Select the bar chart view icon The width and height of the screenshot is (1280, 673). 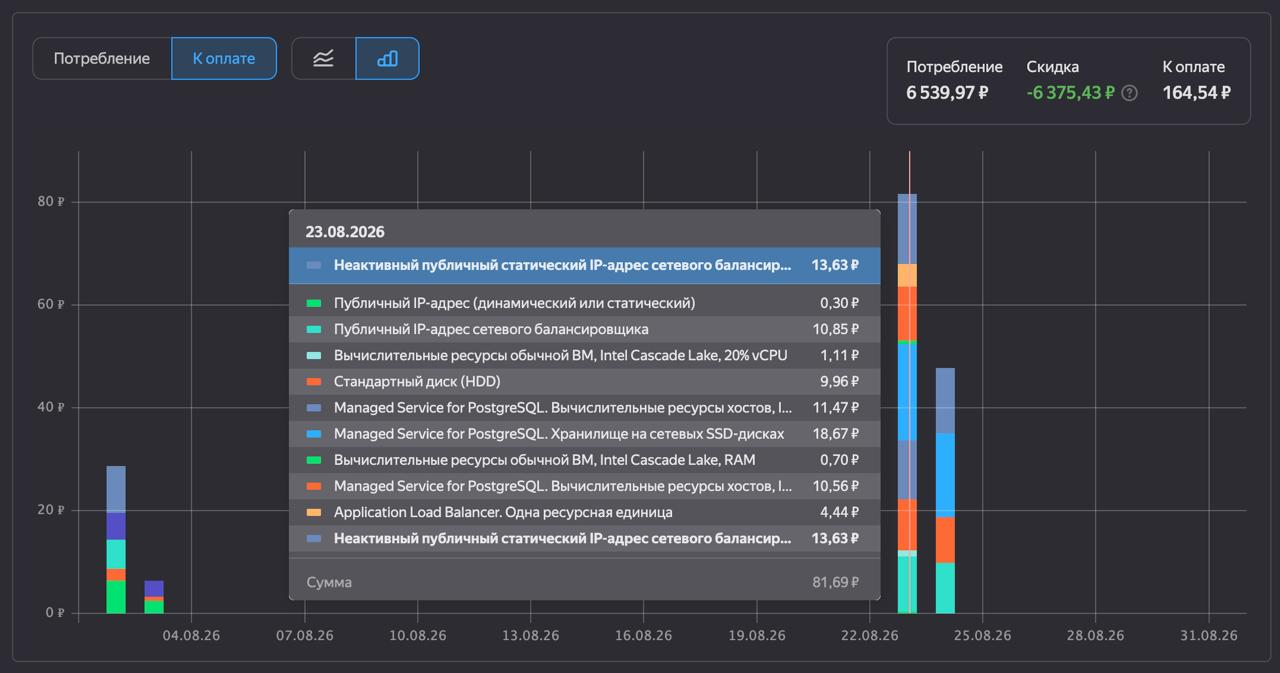[x=387, y=58]
